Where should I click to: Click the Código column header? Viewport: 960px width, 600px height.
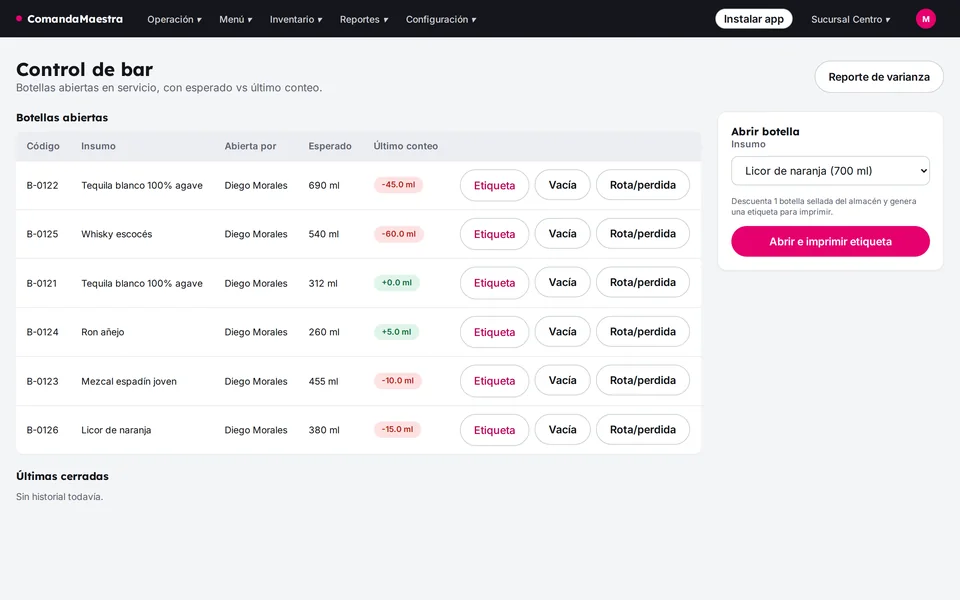click(43, 146)
